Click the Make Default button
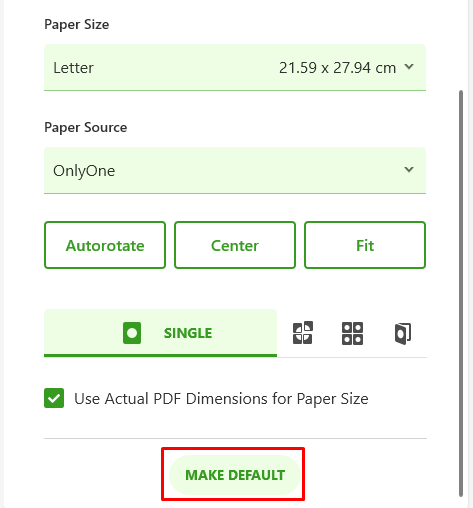The height and width of the screenshot is (508, 473). pyautogui.click(x=235, y=475)
